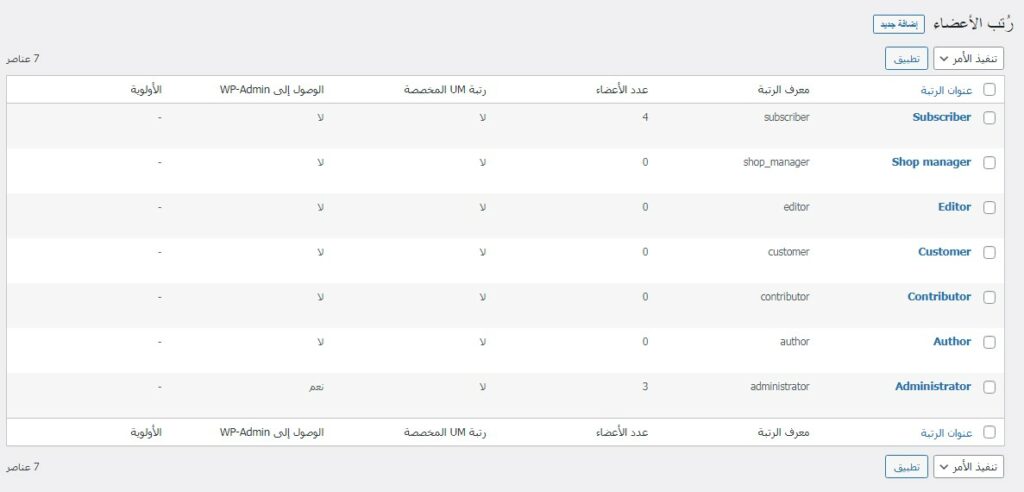Open the Administrator role link

[x=932, y=386]
